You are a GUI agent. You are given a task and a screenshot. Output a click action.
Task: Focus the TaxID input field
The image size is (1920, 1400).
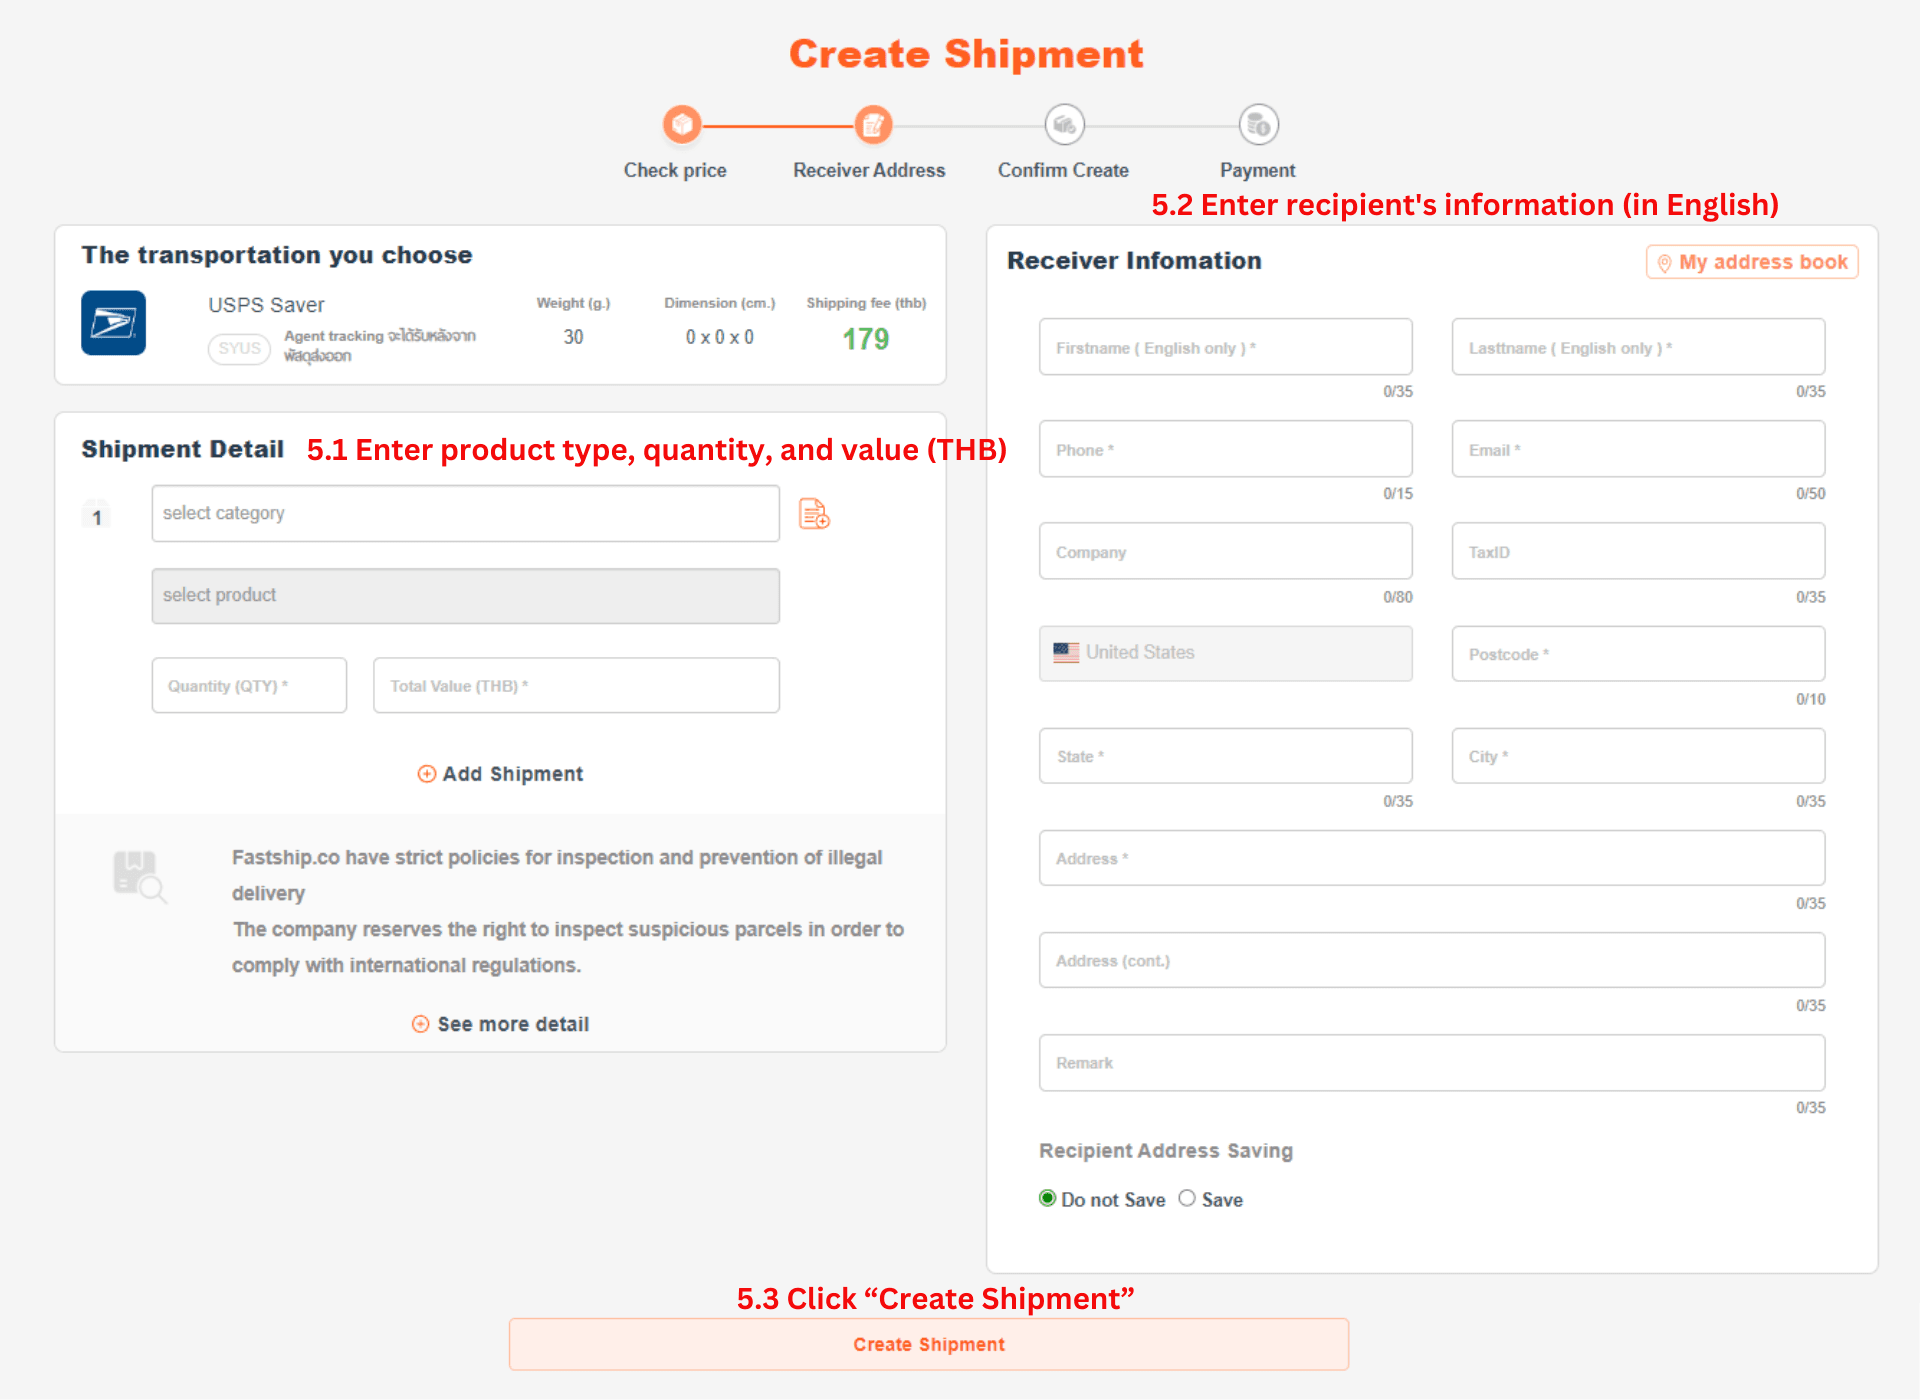(x=1638, y=551)
